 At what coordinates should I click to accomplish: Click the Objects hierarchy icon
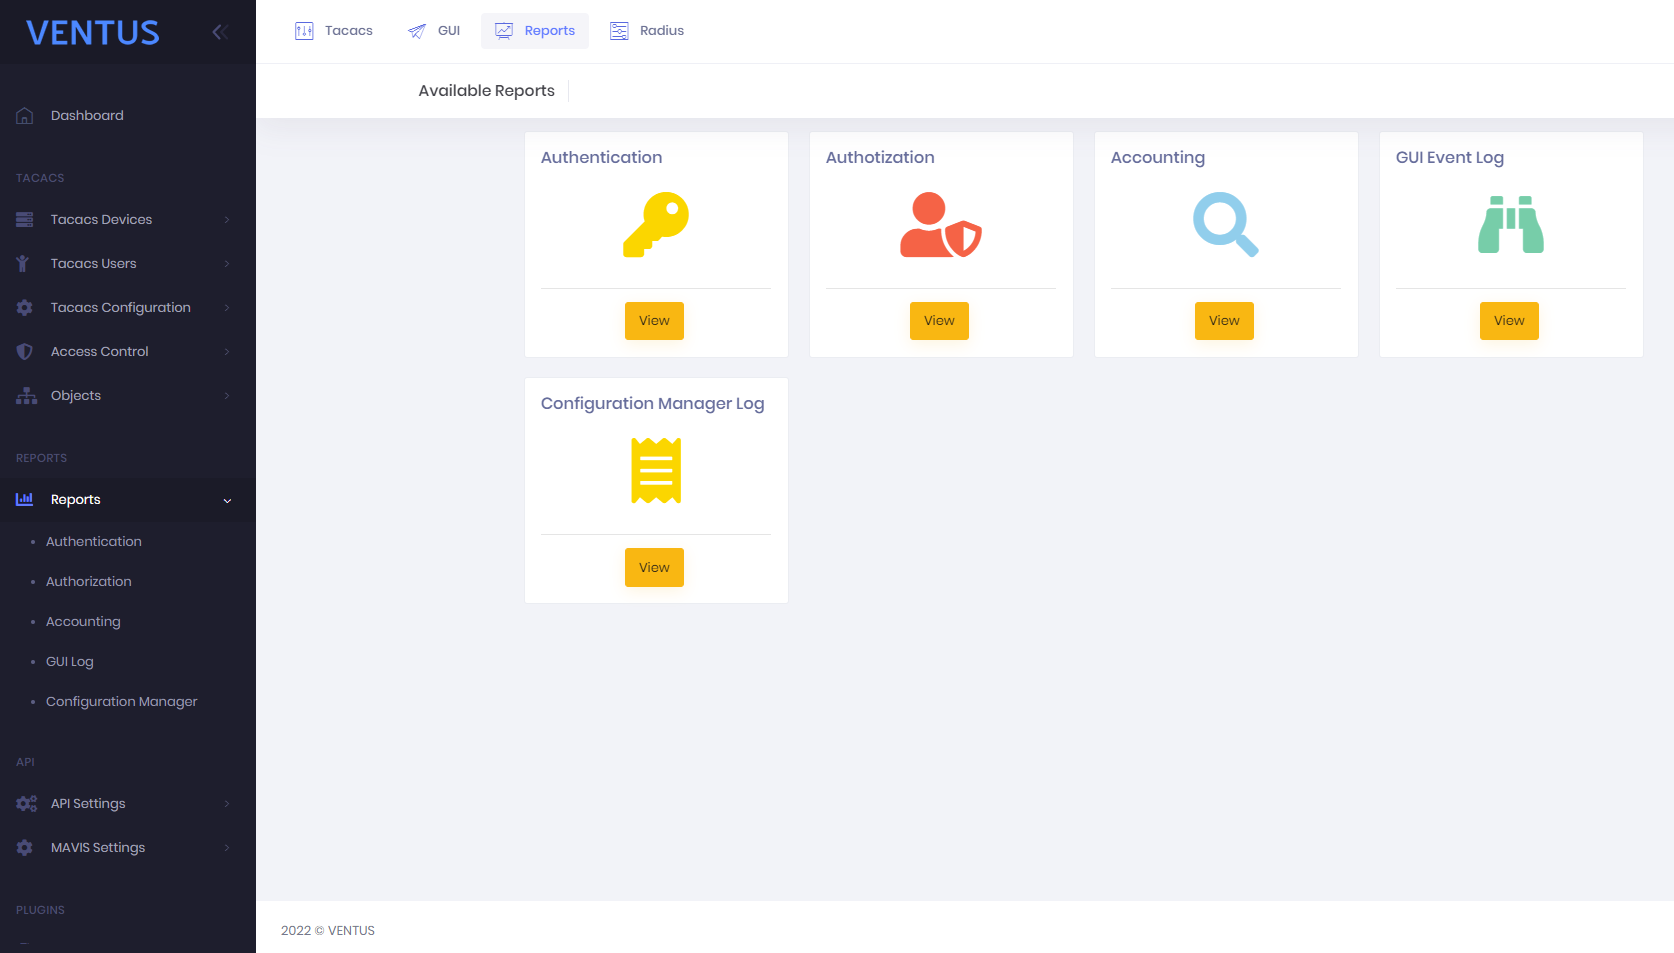[x=26, y=396]
